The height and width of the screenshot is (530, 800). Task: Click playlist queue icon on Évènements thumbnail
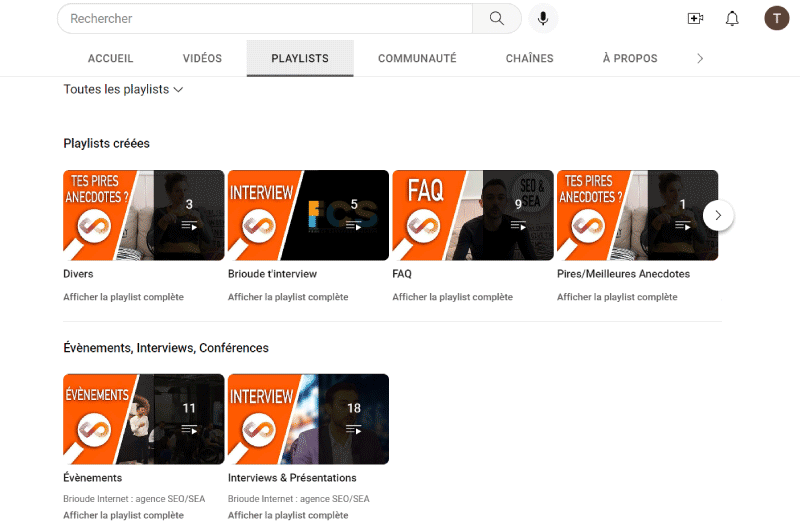189,430
